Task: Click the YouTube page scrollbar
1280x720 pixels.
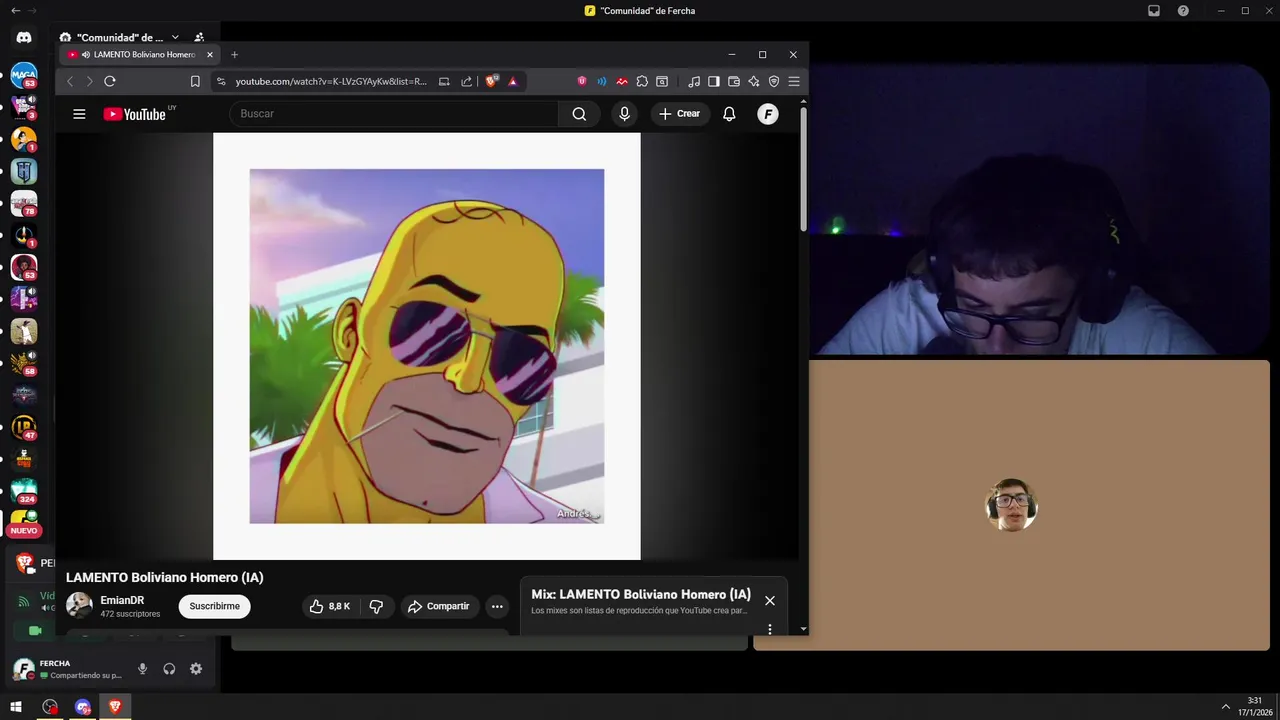Action: [x=803, y=170]
